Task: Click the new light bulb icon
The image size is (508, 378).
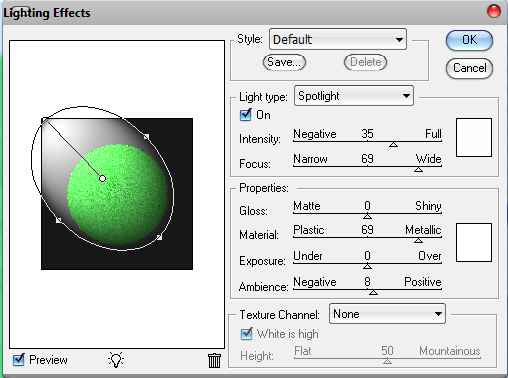Action: tap(116, 360)
